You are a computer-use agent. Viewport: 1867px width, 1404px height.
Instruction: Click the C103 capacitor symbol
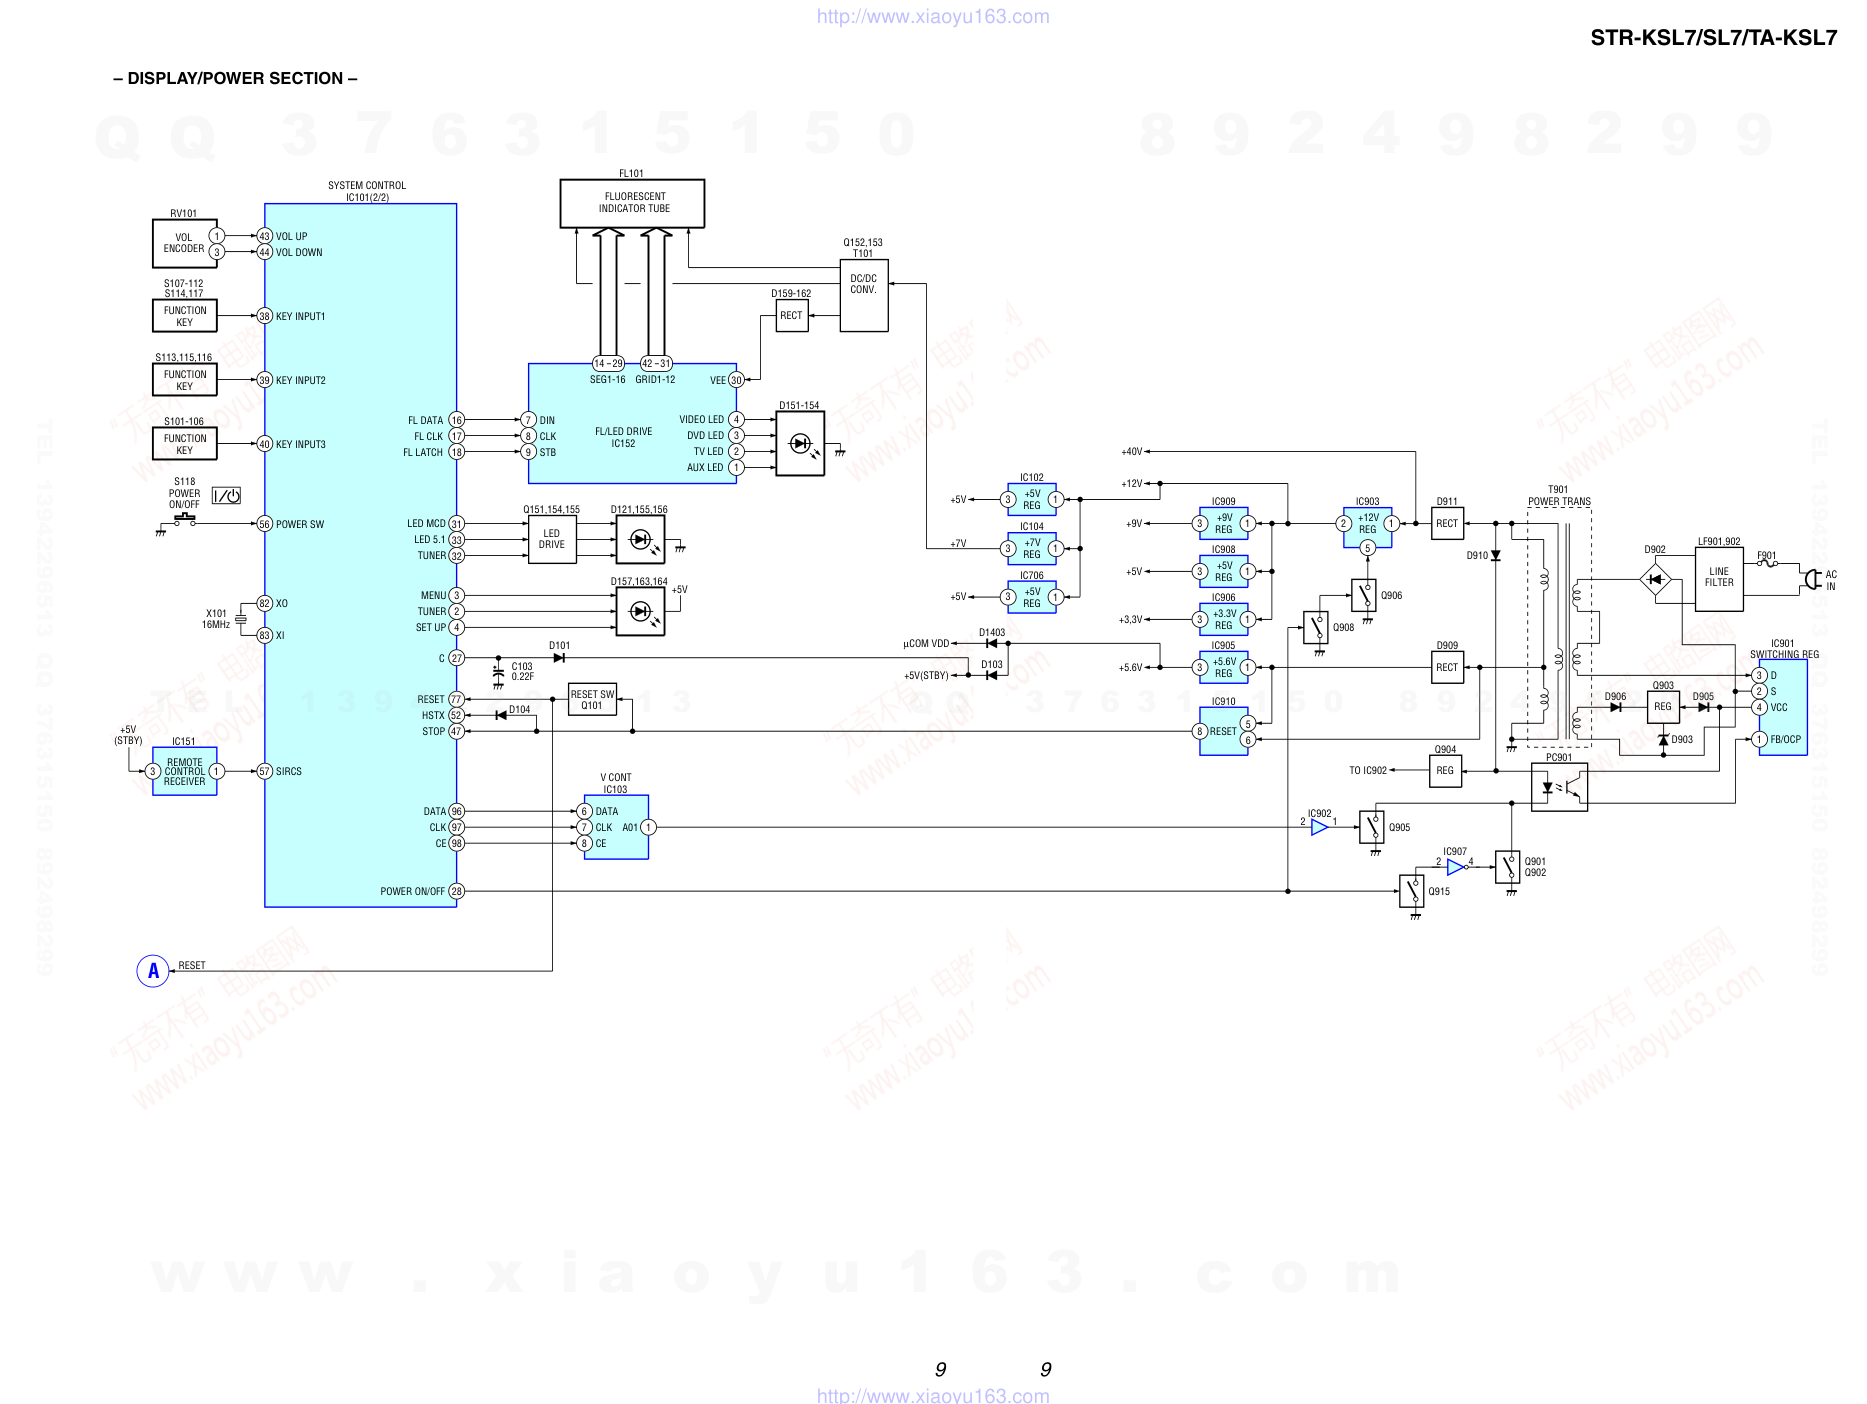click(498, 672)
